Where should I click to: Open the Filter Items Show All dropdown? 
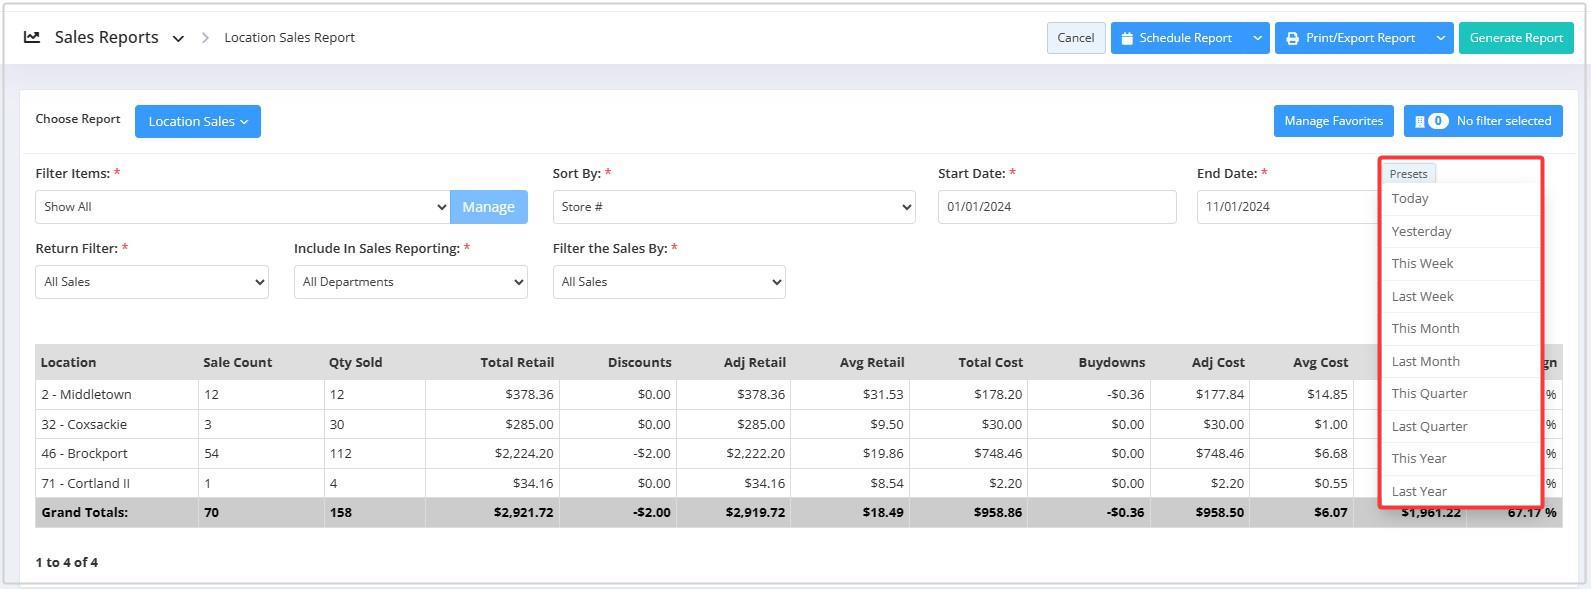point(243,207)
